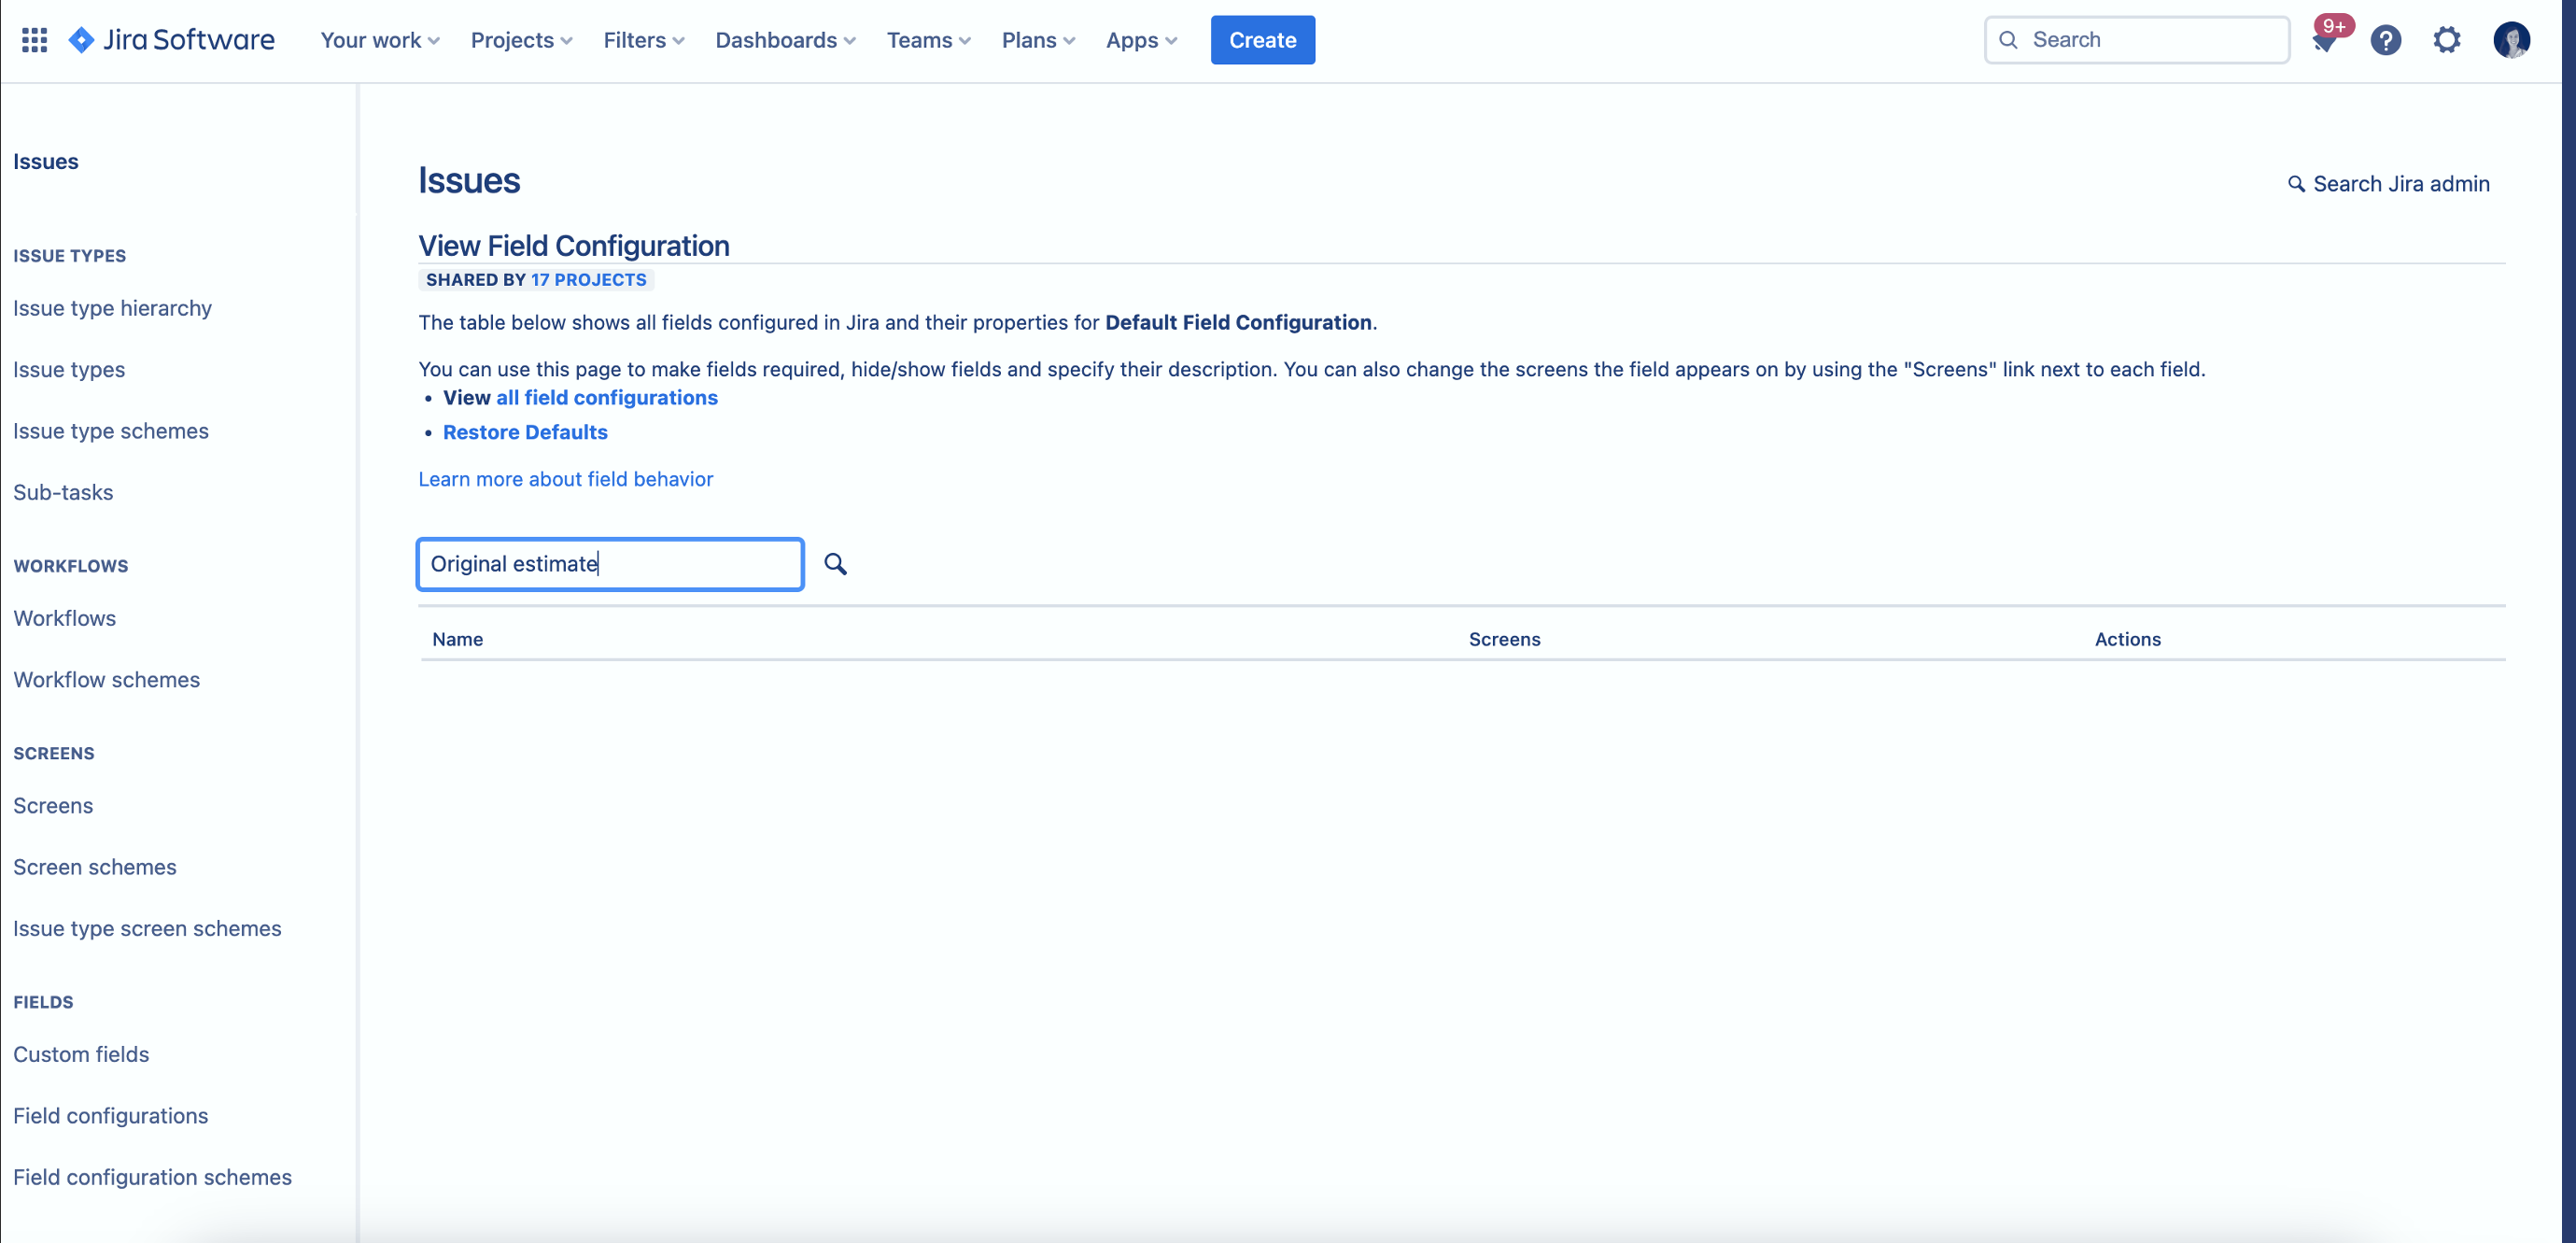The width and height of the screenshot is (2576, 1243).
Task: Open the Help question mark icon
Action: coord(2386,40)
